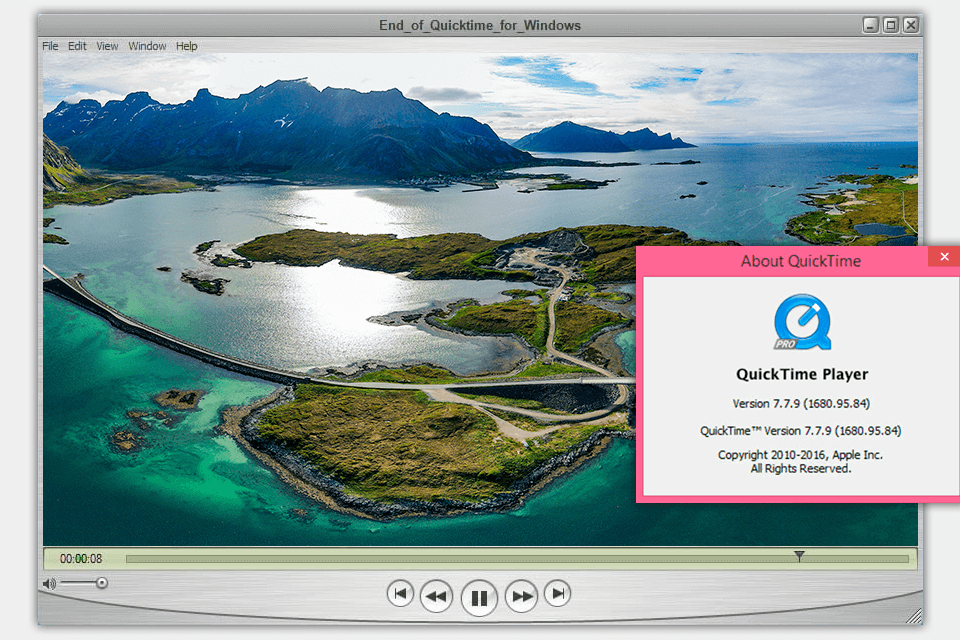Close the About QuickTime dialog

coord(944,257)
